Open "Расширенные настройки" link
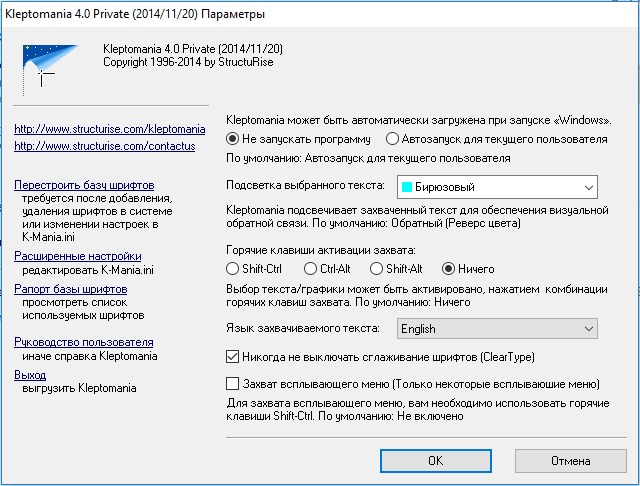This screenshot has width=640, height=486. click(77, 256)
